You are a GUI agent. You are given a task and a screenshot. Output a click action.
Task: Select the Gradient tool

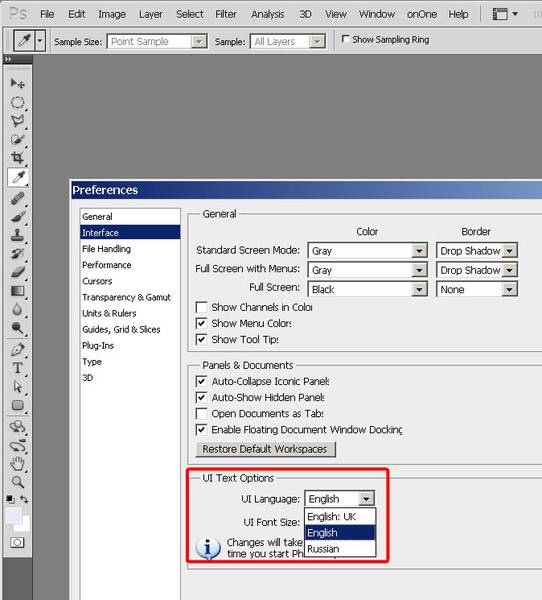[x=18, y=291]
